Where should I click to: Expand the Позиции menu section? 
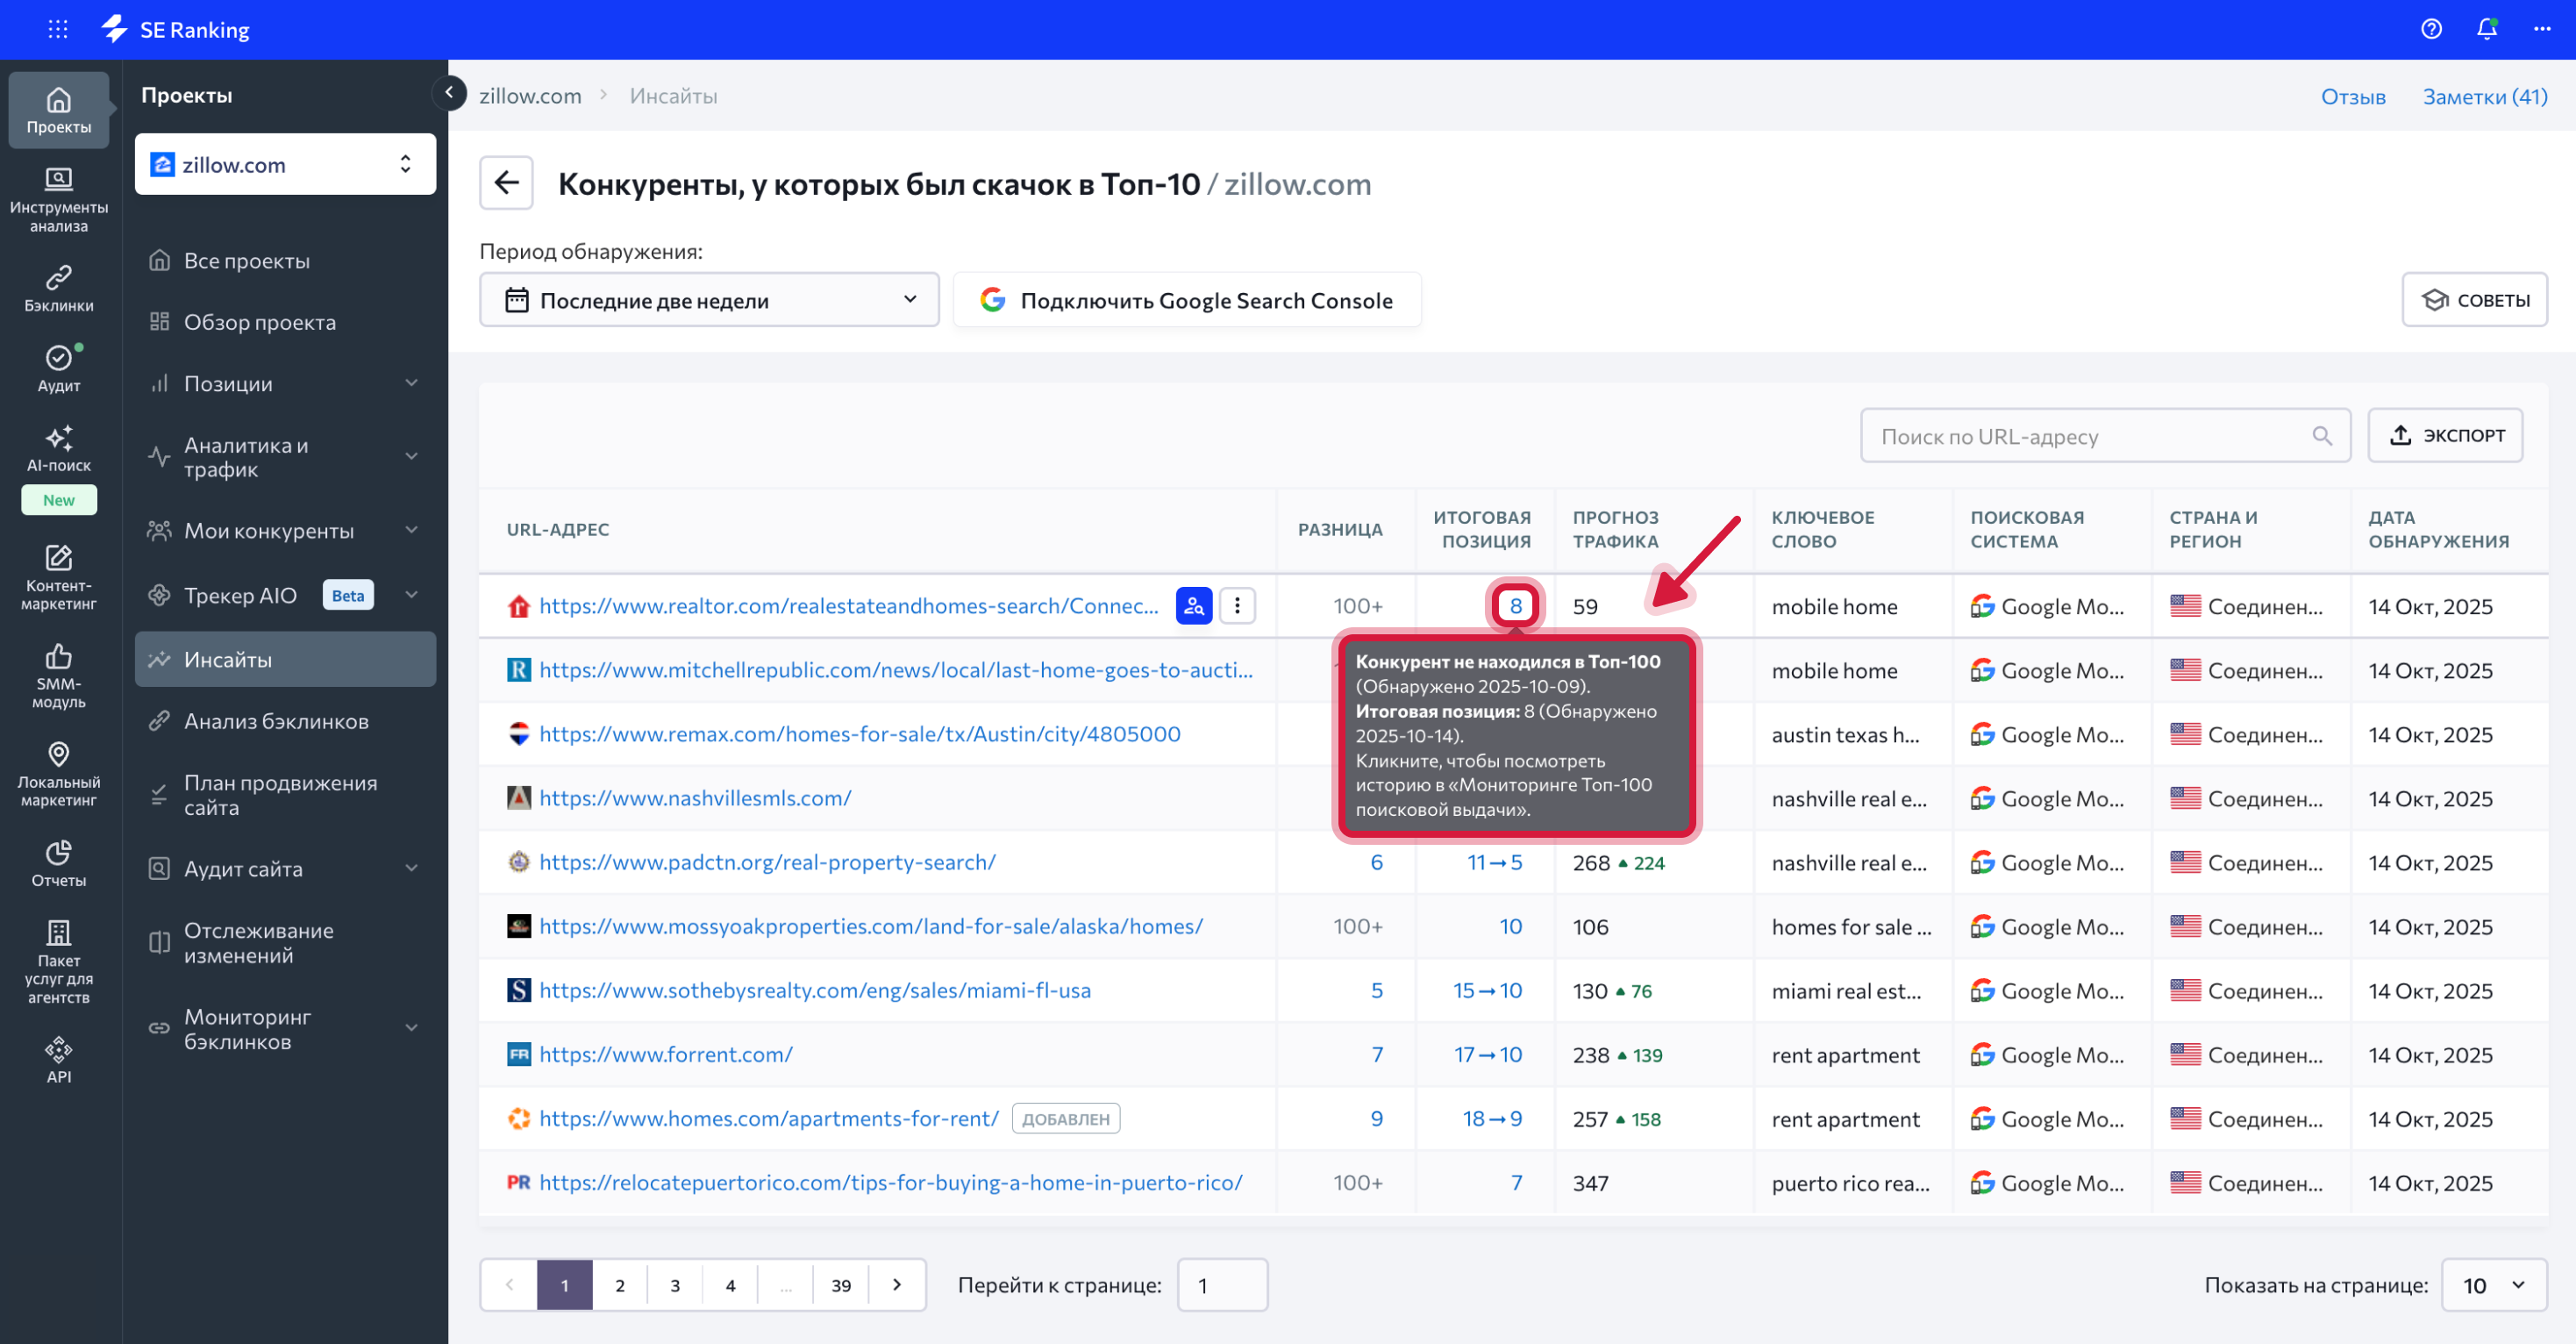pos(285,383)
